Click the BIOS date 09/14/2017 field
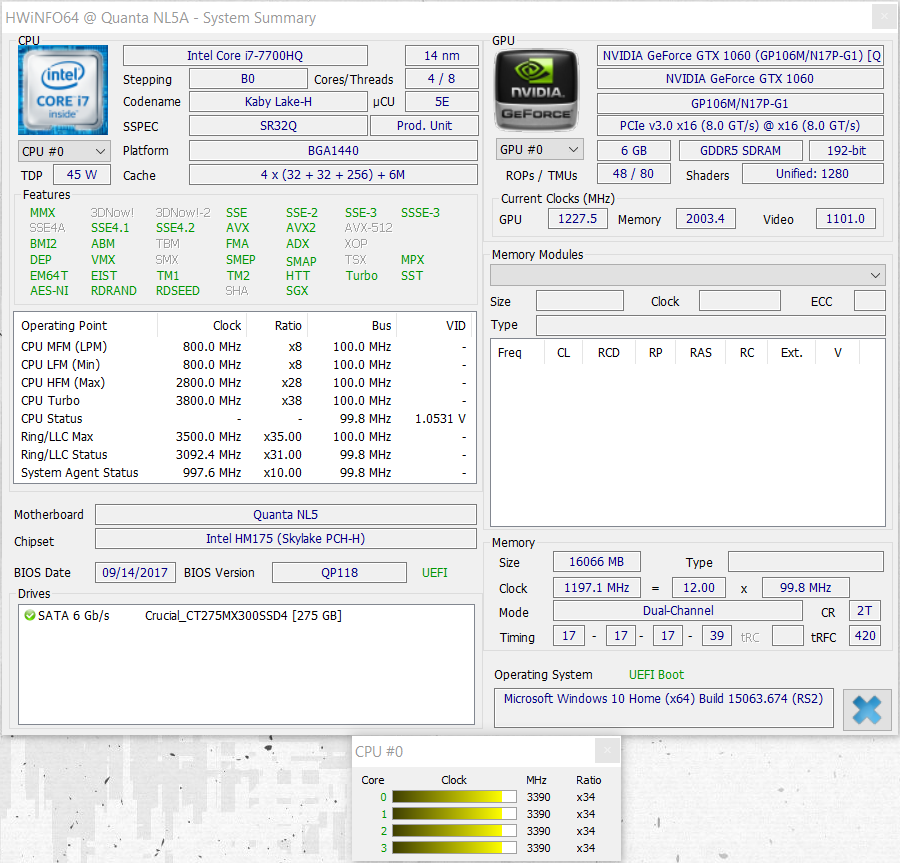Image resolution: width=900 pixels, height=863 pixels. pos(135,573)
